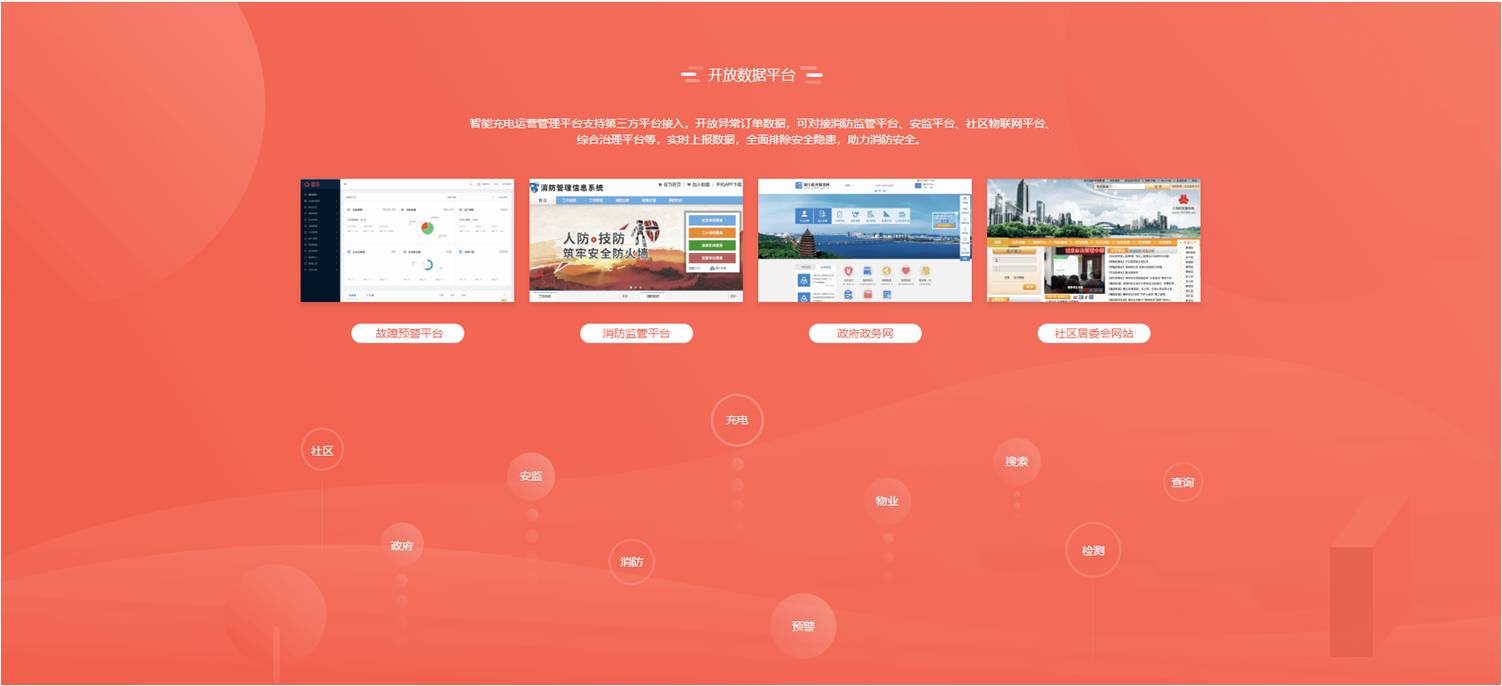Select the 社区 bubble
Screen dimensions: 1502x686
coord(322,450)
